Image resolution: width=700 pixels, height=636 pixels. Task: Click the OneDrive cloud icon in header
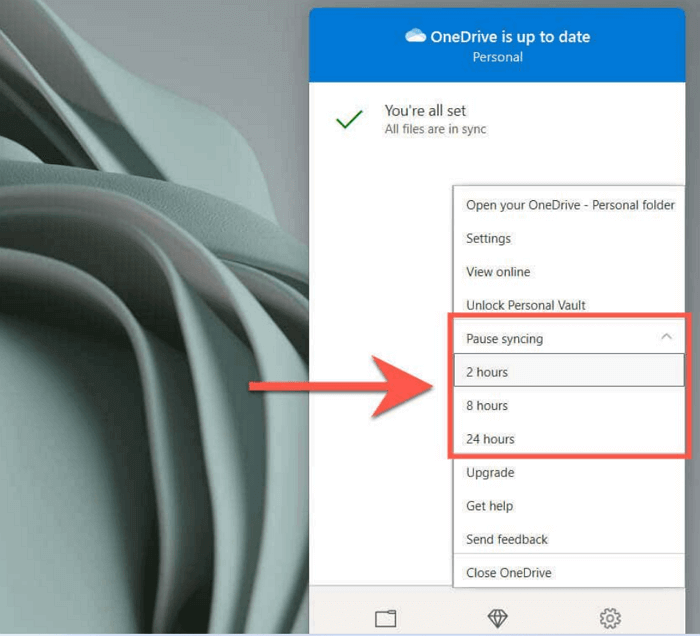tap(416, 36)
